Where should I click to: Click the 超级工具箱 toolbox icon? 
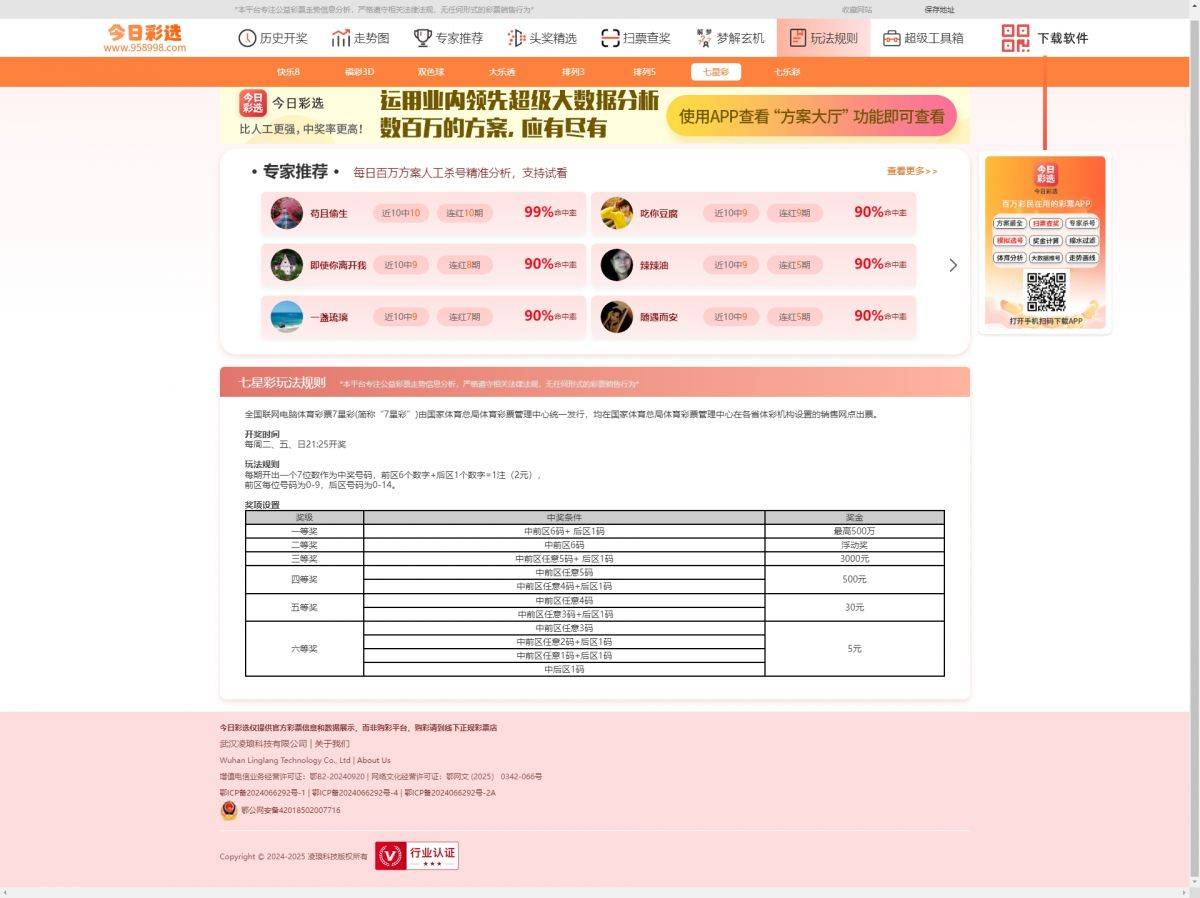pos(892,38)
